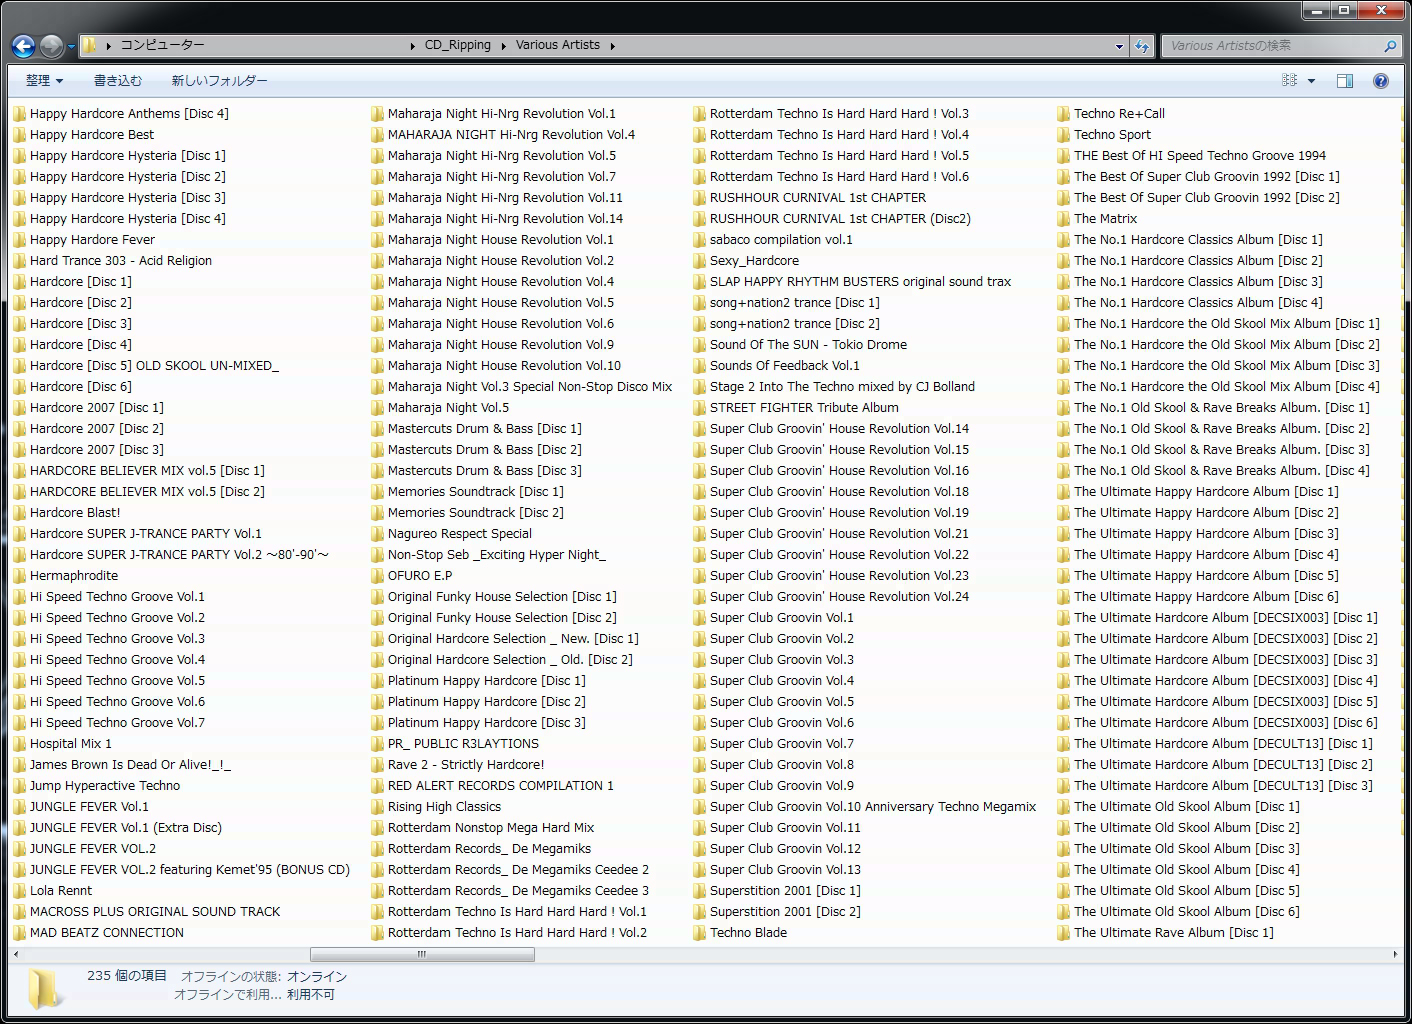The width and height of the screenshot is (1412, 1024).
Task: Go back with the blue Back arrow button
Action: [x=23, y=46]
